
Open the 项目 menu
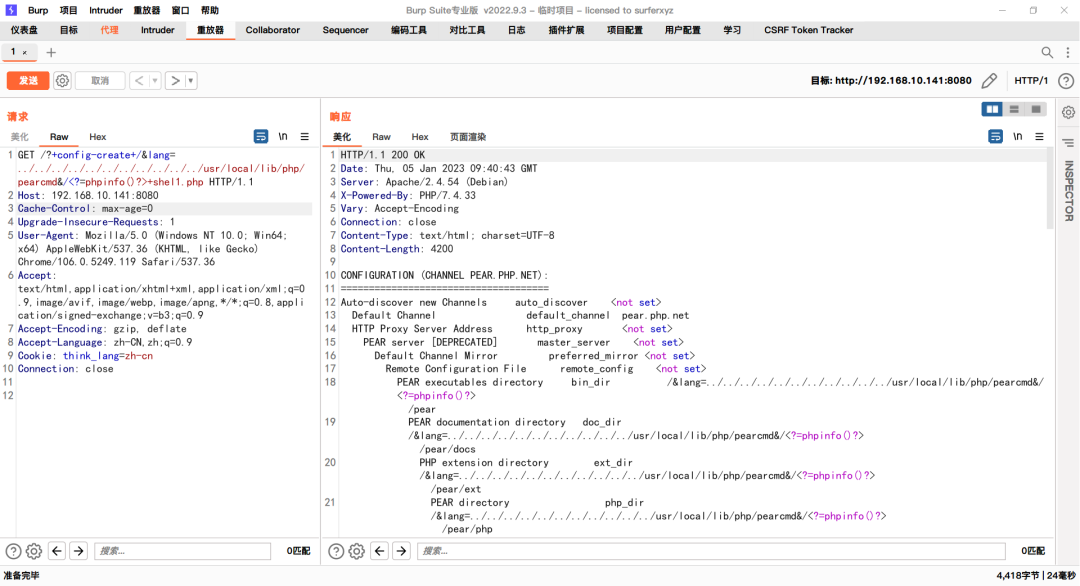pyautogui.click(x=68, y=10)
